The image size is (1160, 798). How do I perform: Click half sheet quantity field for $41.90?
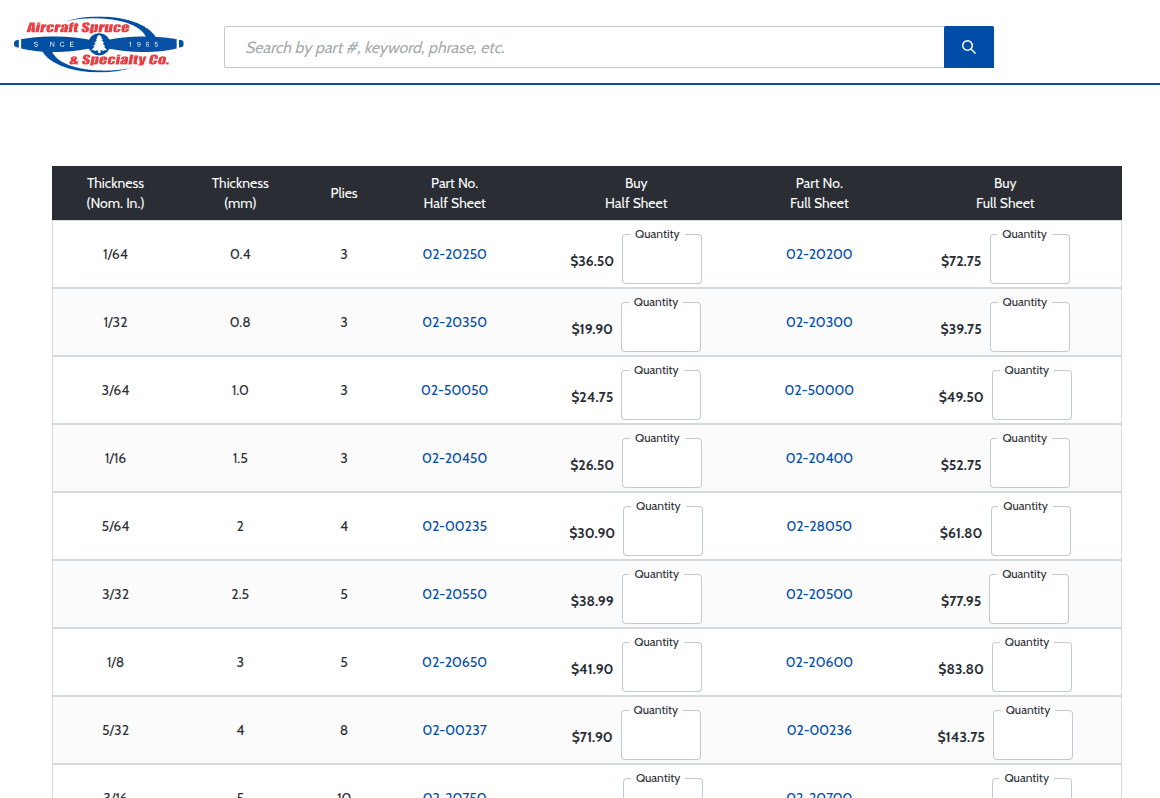tap(661, 668)
